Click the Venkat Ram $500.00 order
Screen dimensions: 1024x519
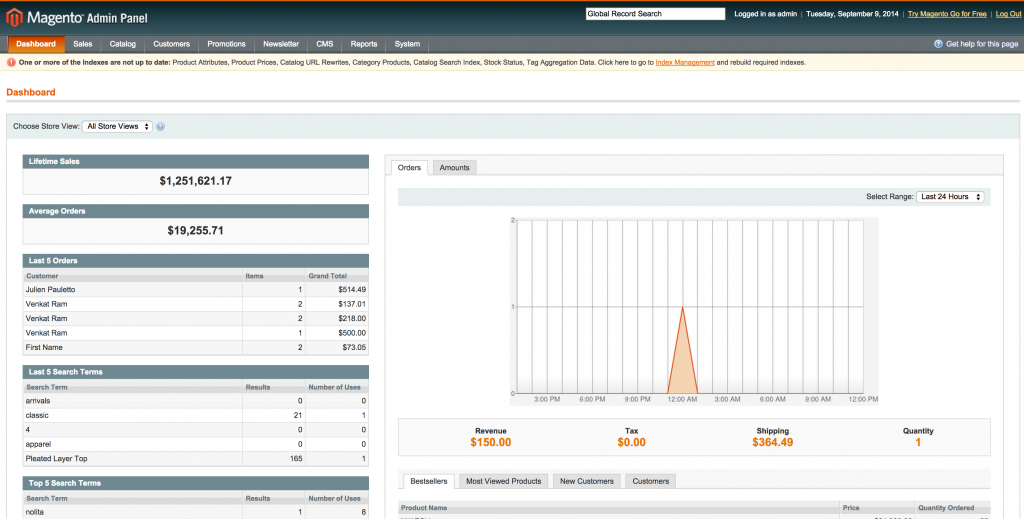point(195,332)
